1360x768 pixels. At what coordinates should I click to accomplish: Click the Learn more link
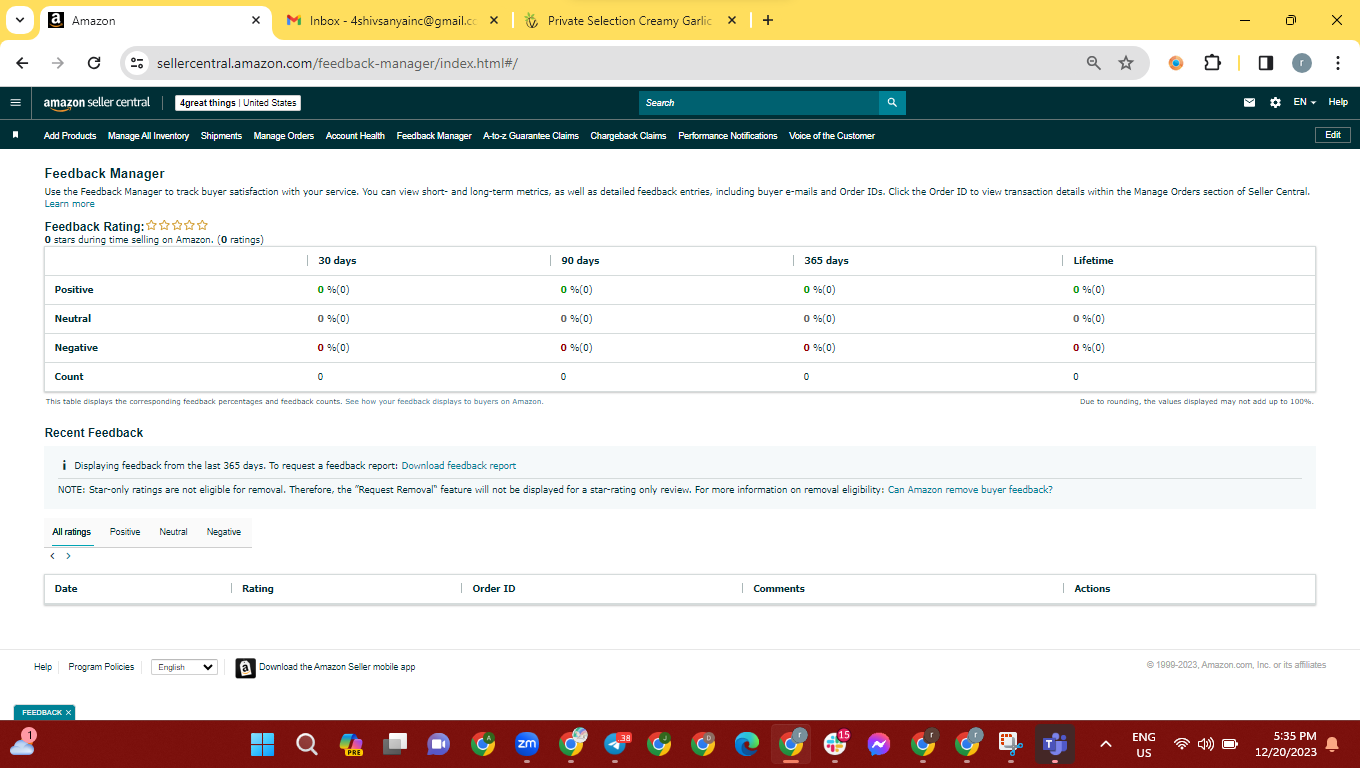tap(70, 204)
